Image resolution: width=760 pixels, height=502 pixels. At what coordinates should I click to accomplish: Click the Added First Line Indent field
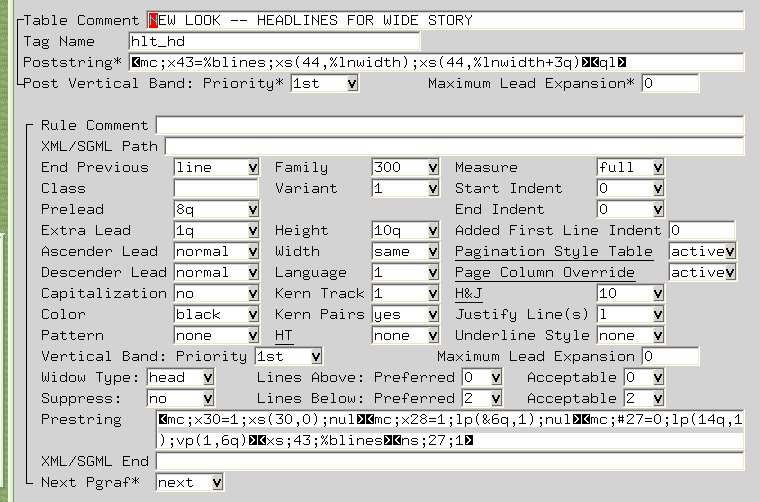coord(701,231)
